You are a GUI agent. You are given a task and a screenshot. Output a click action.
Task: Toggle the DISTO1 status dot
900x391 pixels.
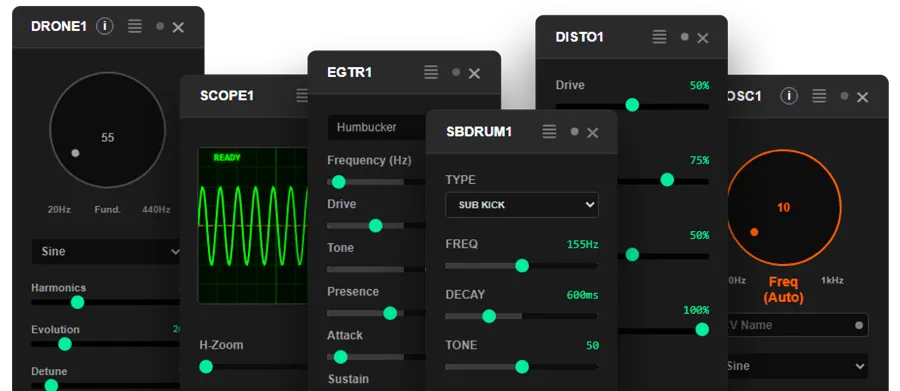pos(685,37)
